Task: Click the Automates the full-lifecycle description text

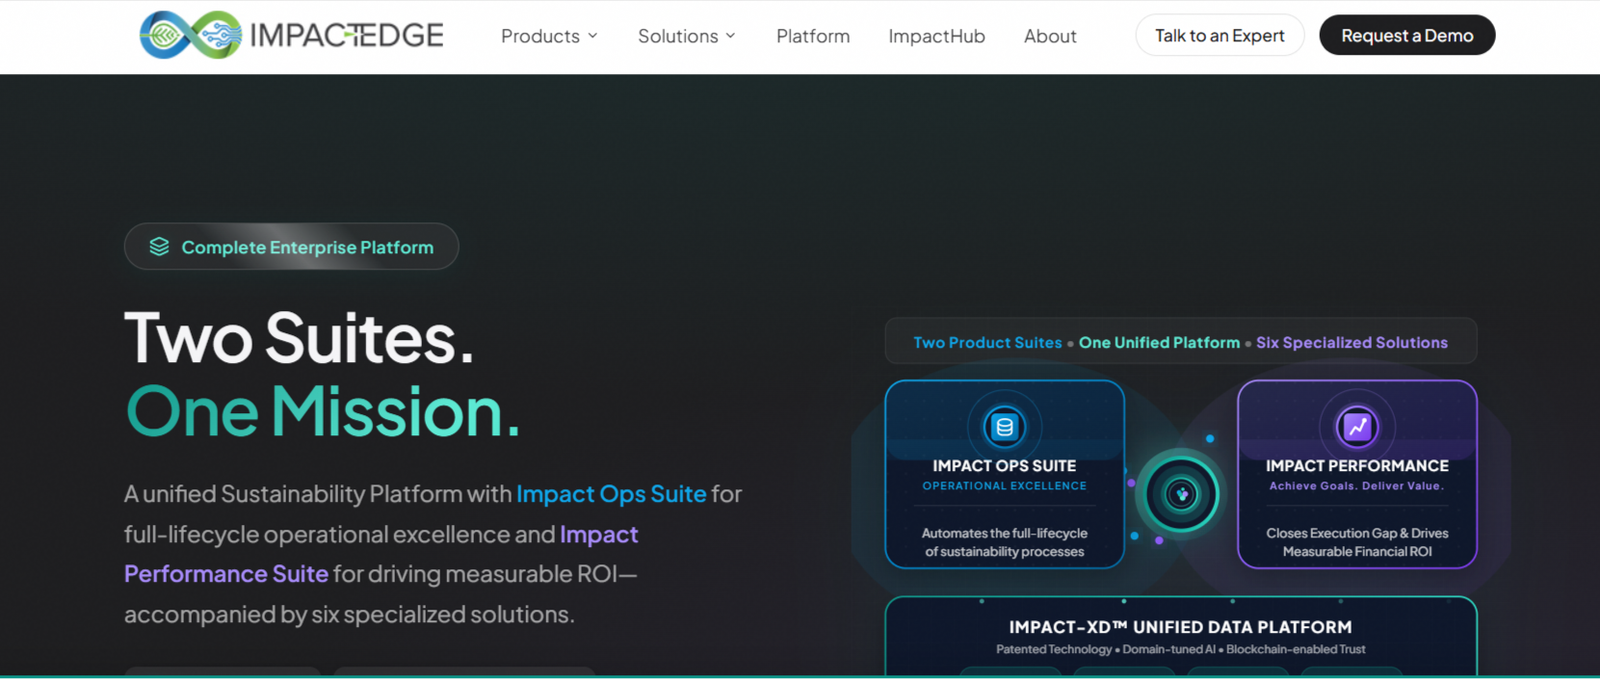Action: click(x=1004, y=542)
